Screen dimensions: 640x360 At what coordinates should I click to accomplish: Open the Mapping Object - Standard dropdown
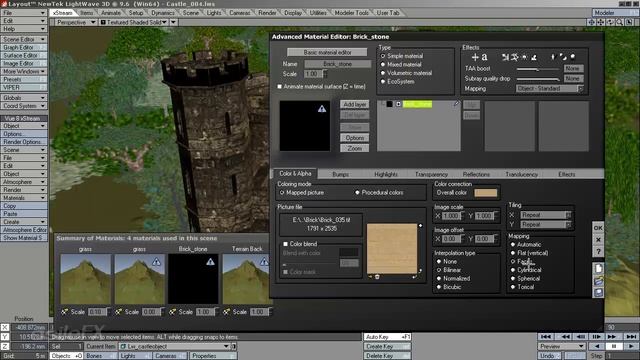pyautogui.click(x=549, y=89)
